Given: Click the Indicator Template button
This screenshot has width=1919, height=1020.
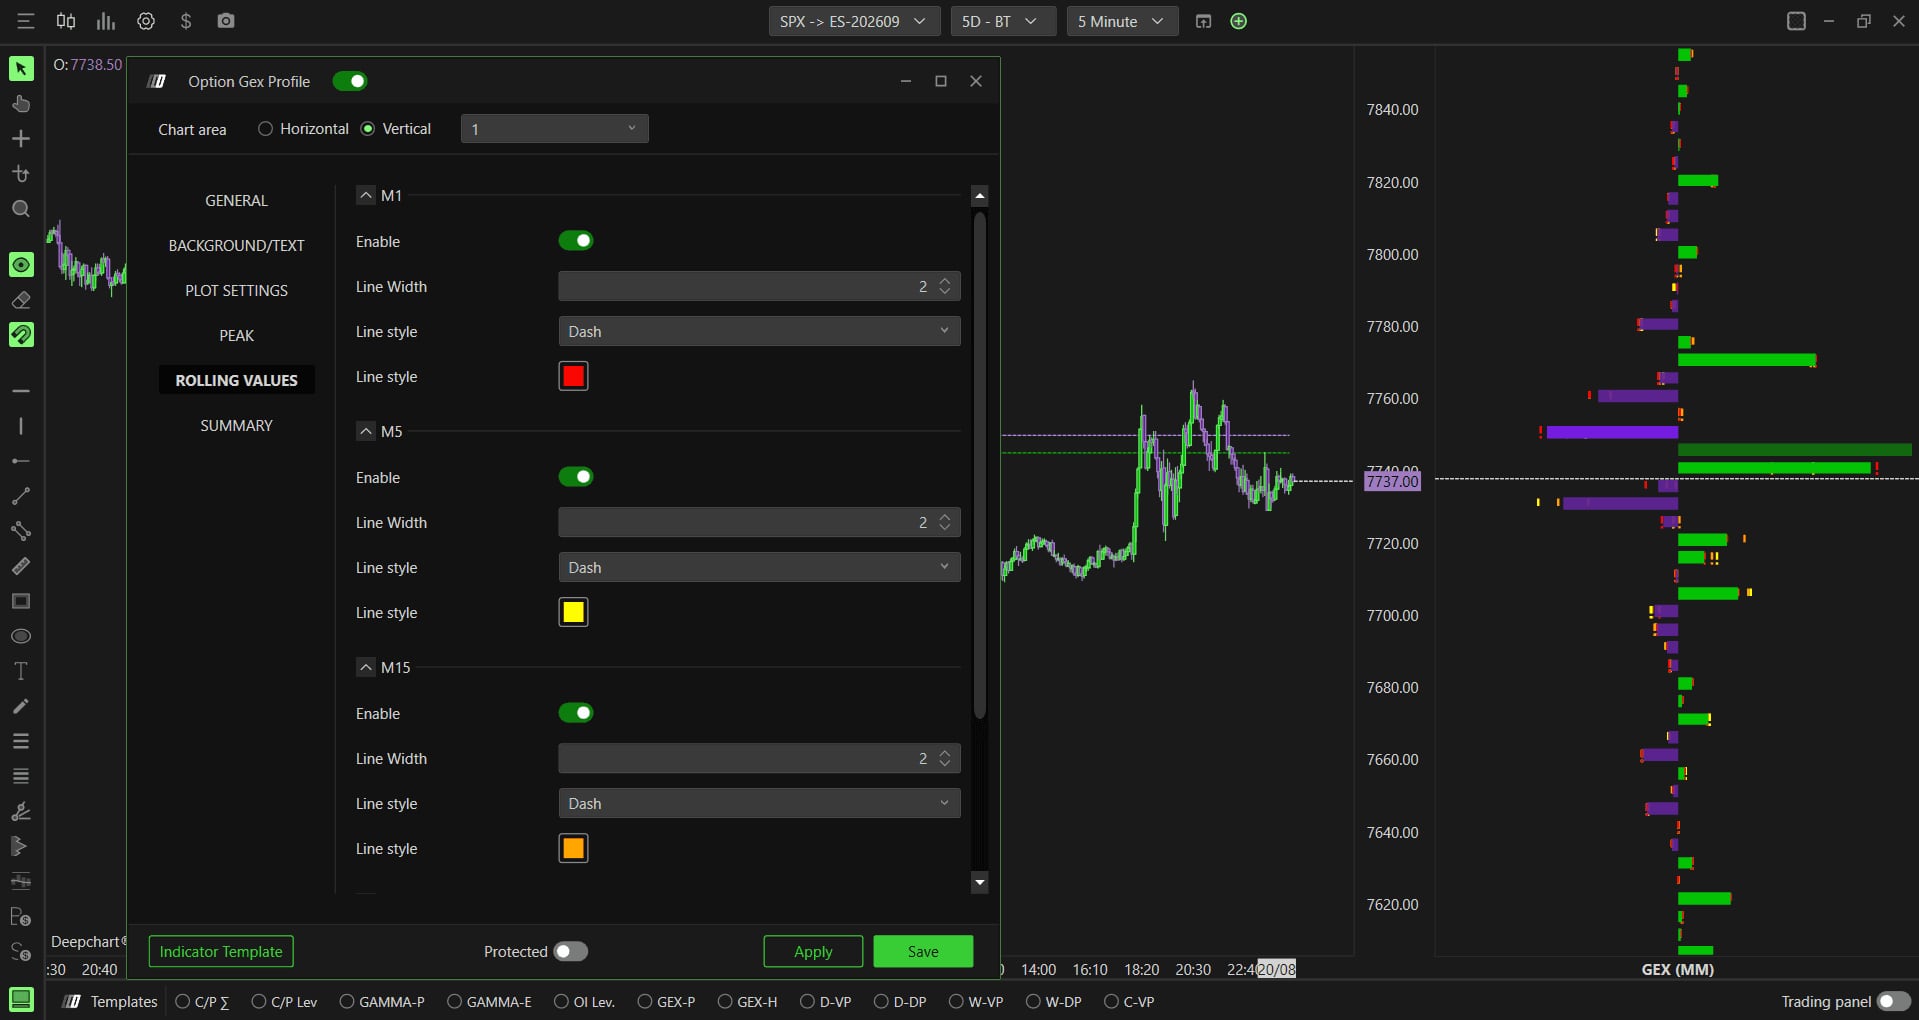Looking at the screenshot, I should click(x=221, y=951).
